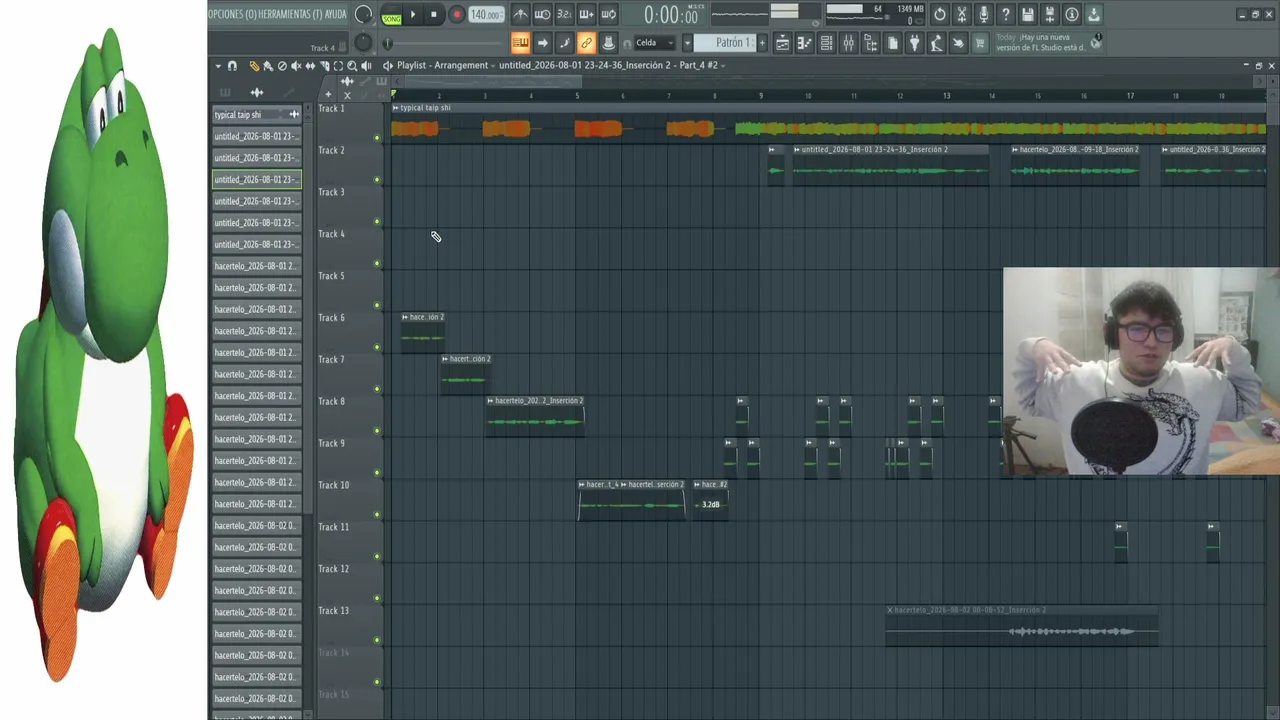
Task: Start playback with the Play button
Action: [412, 14]
